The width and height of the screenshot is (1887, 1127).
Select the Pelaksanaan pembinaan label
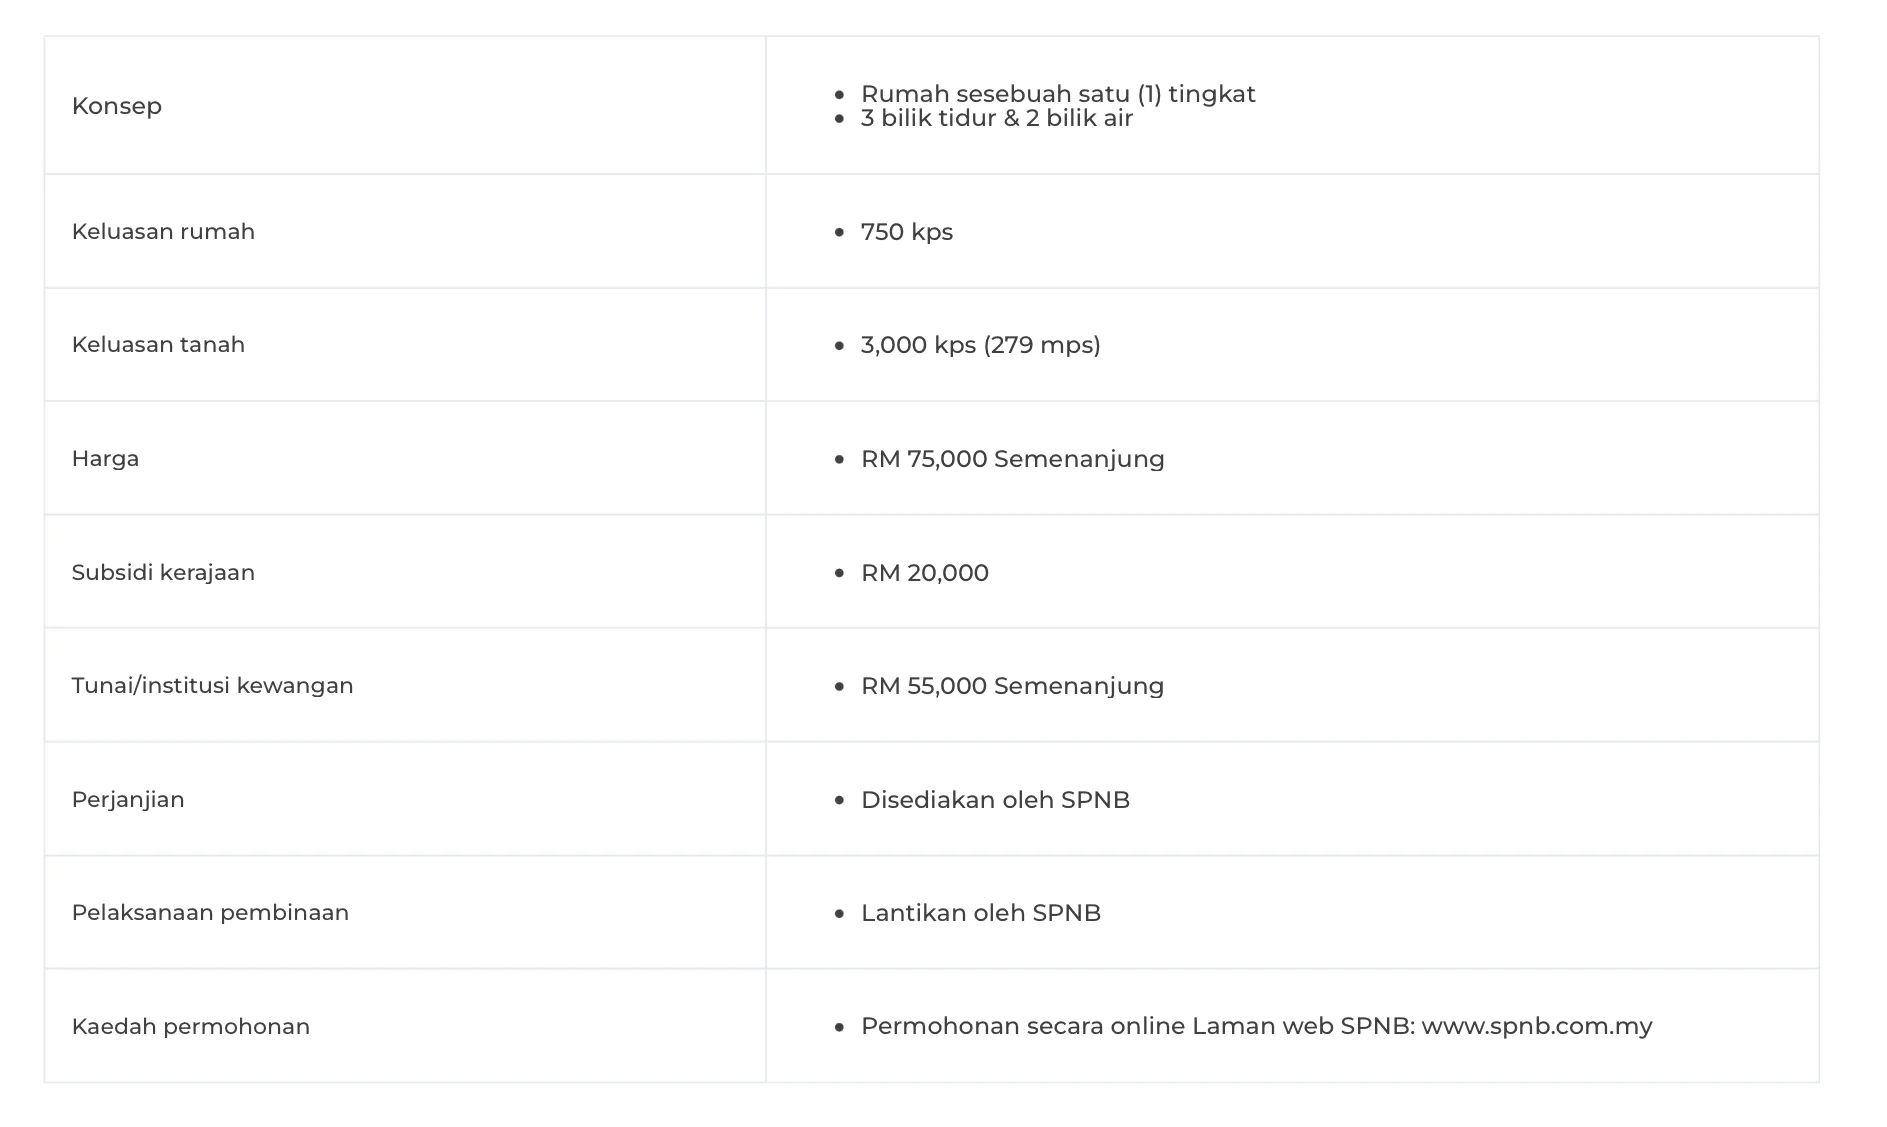click(210, 913)
